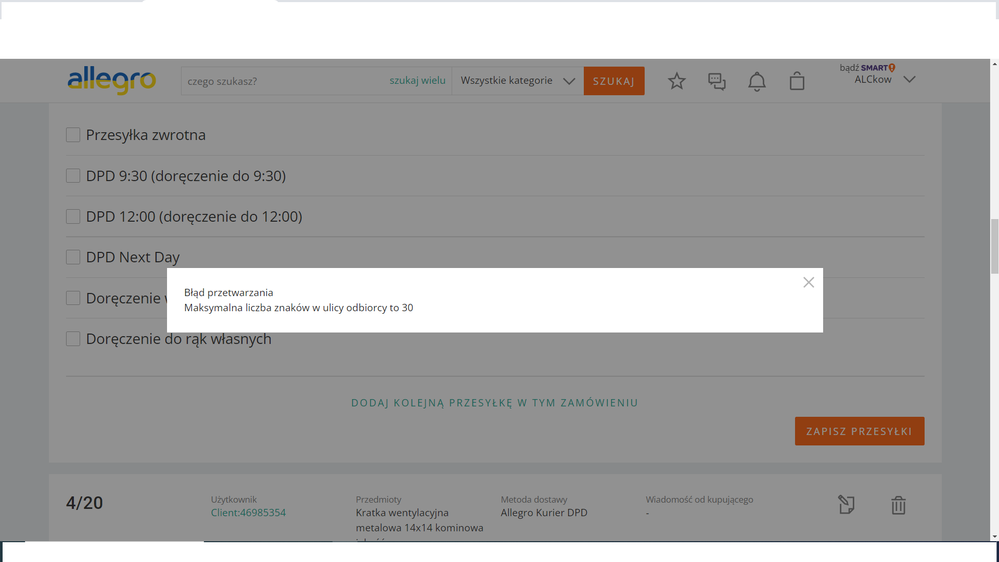
Task: Delete order 4/20 with trash icon
Action: point(898,505)
